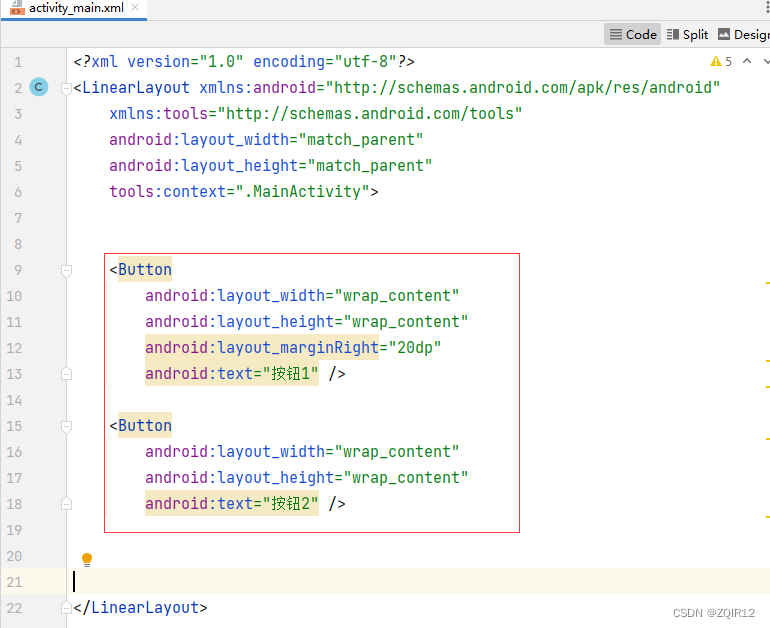
Task: Click the warning stripe mark beside line 9
Action: click(x=767, y=283)
